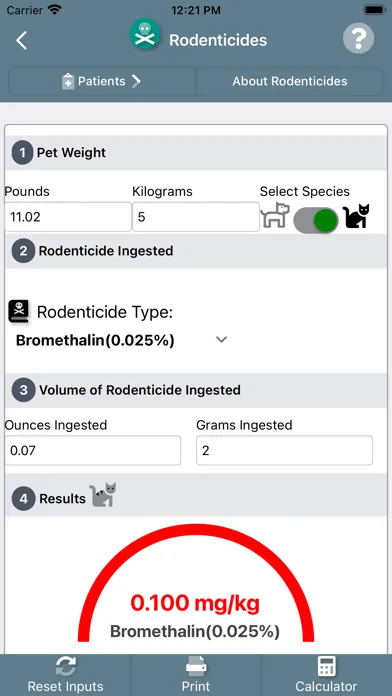Expand Patients with the right chevron
Viewport: 392px width, 696px height.
point(136,81)
